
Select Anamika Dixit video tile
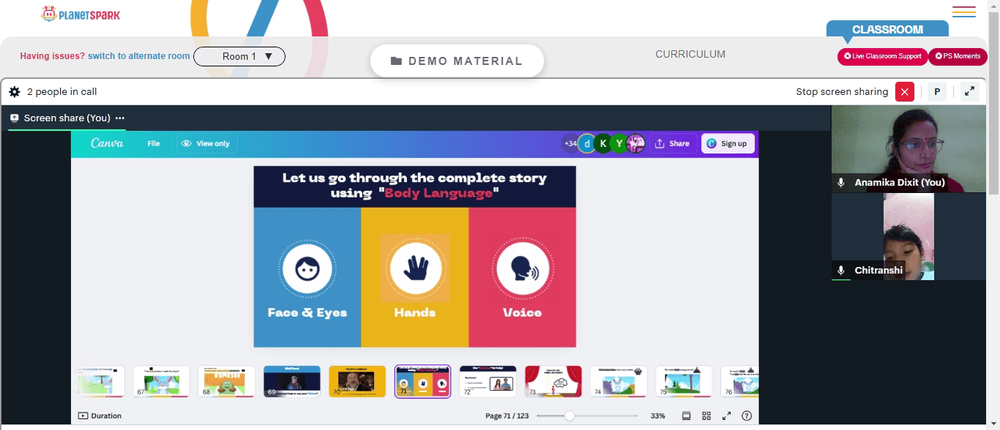pyautogui.click(x=908, y=149)
